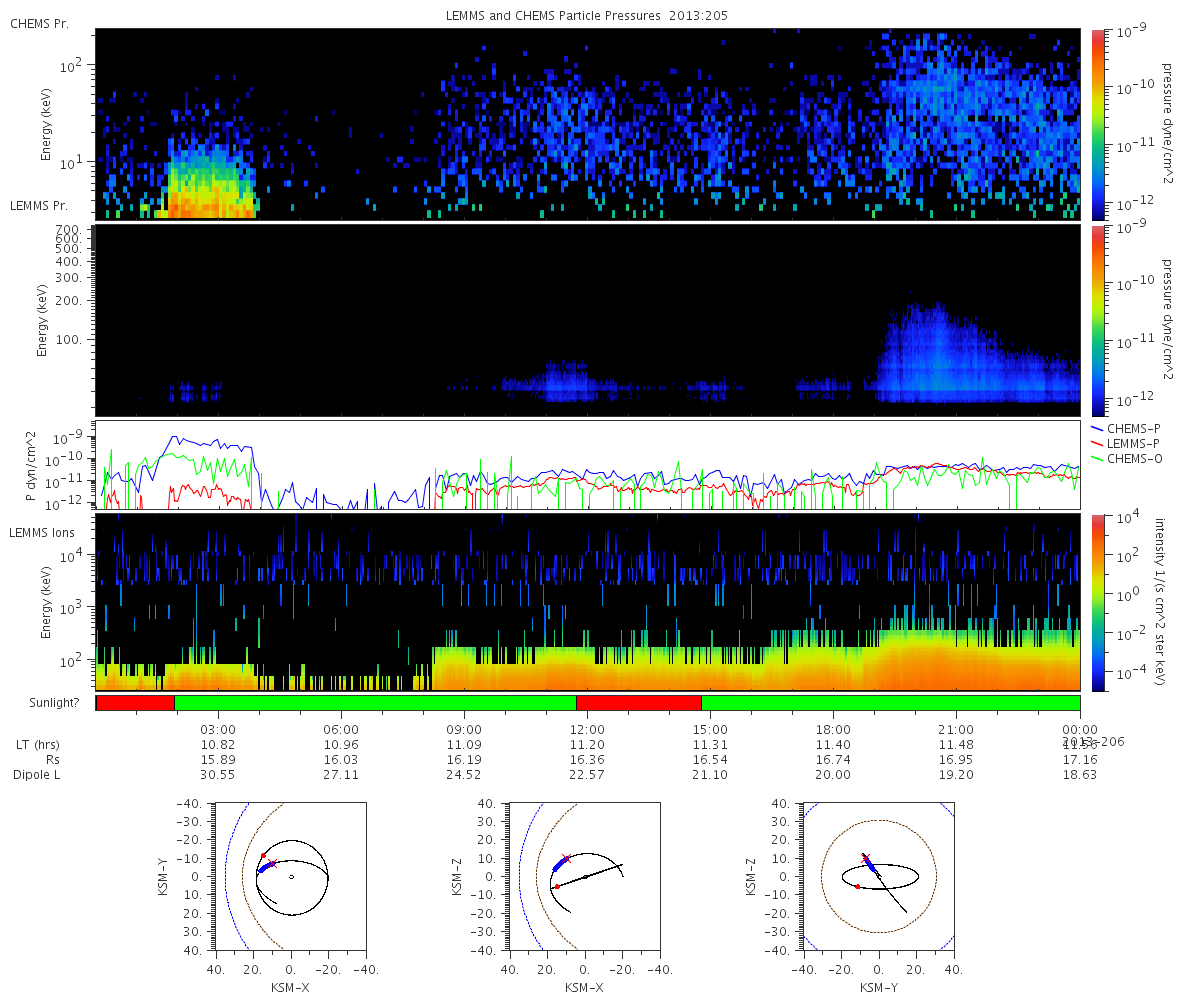Image resolution: width=1200 pixels, height=1000 pixels.
Task: Select the red LEMMS-P legend entry
Action: (1128, 443)
